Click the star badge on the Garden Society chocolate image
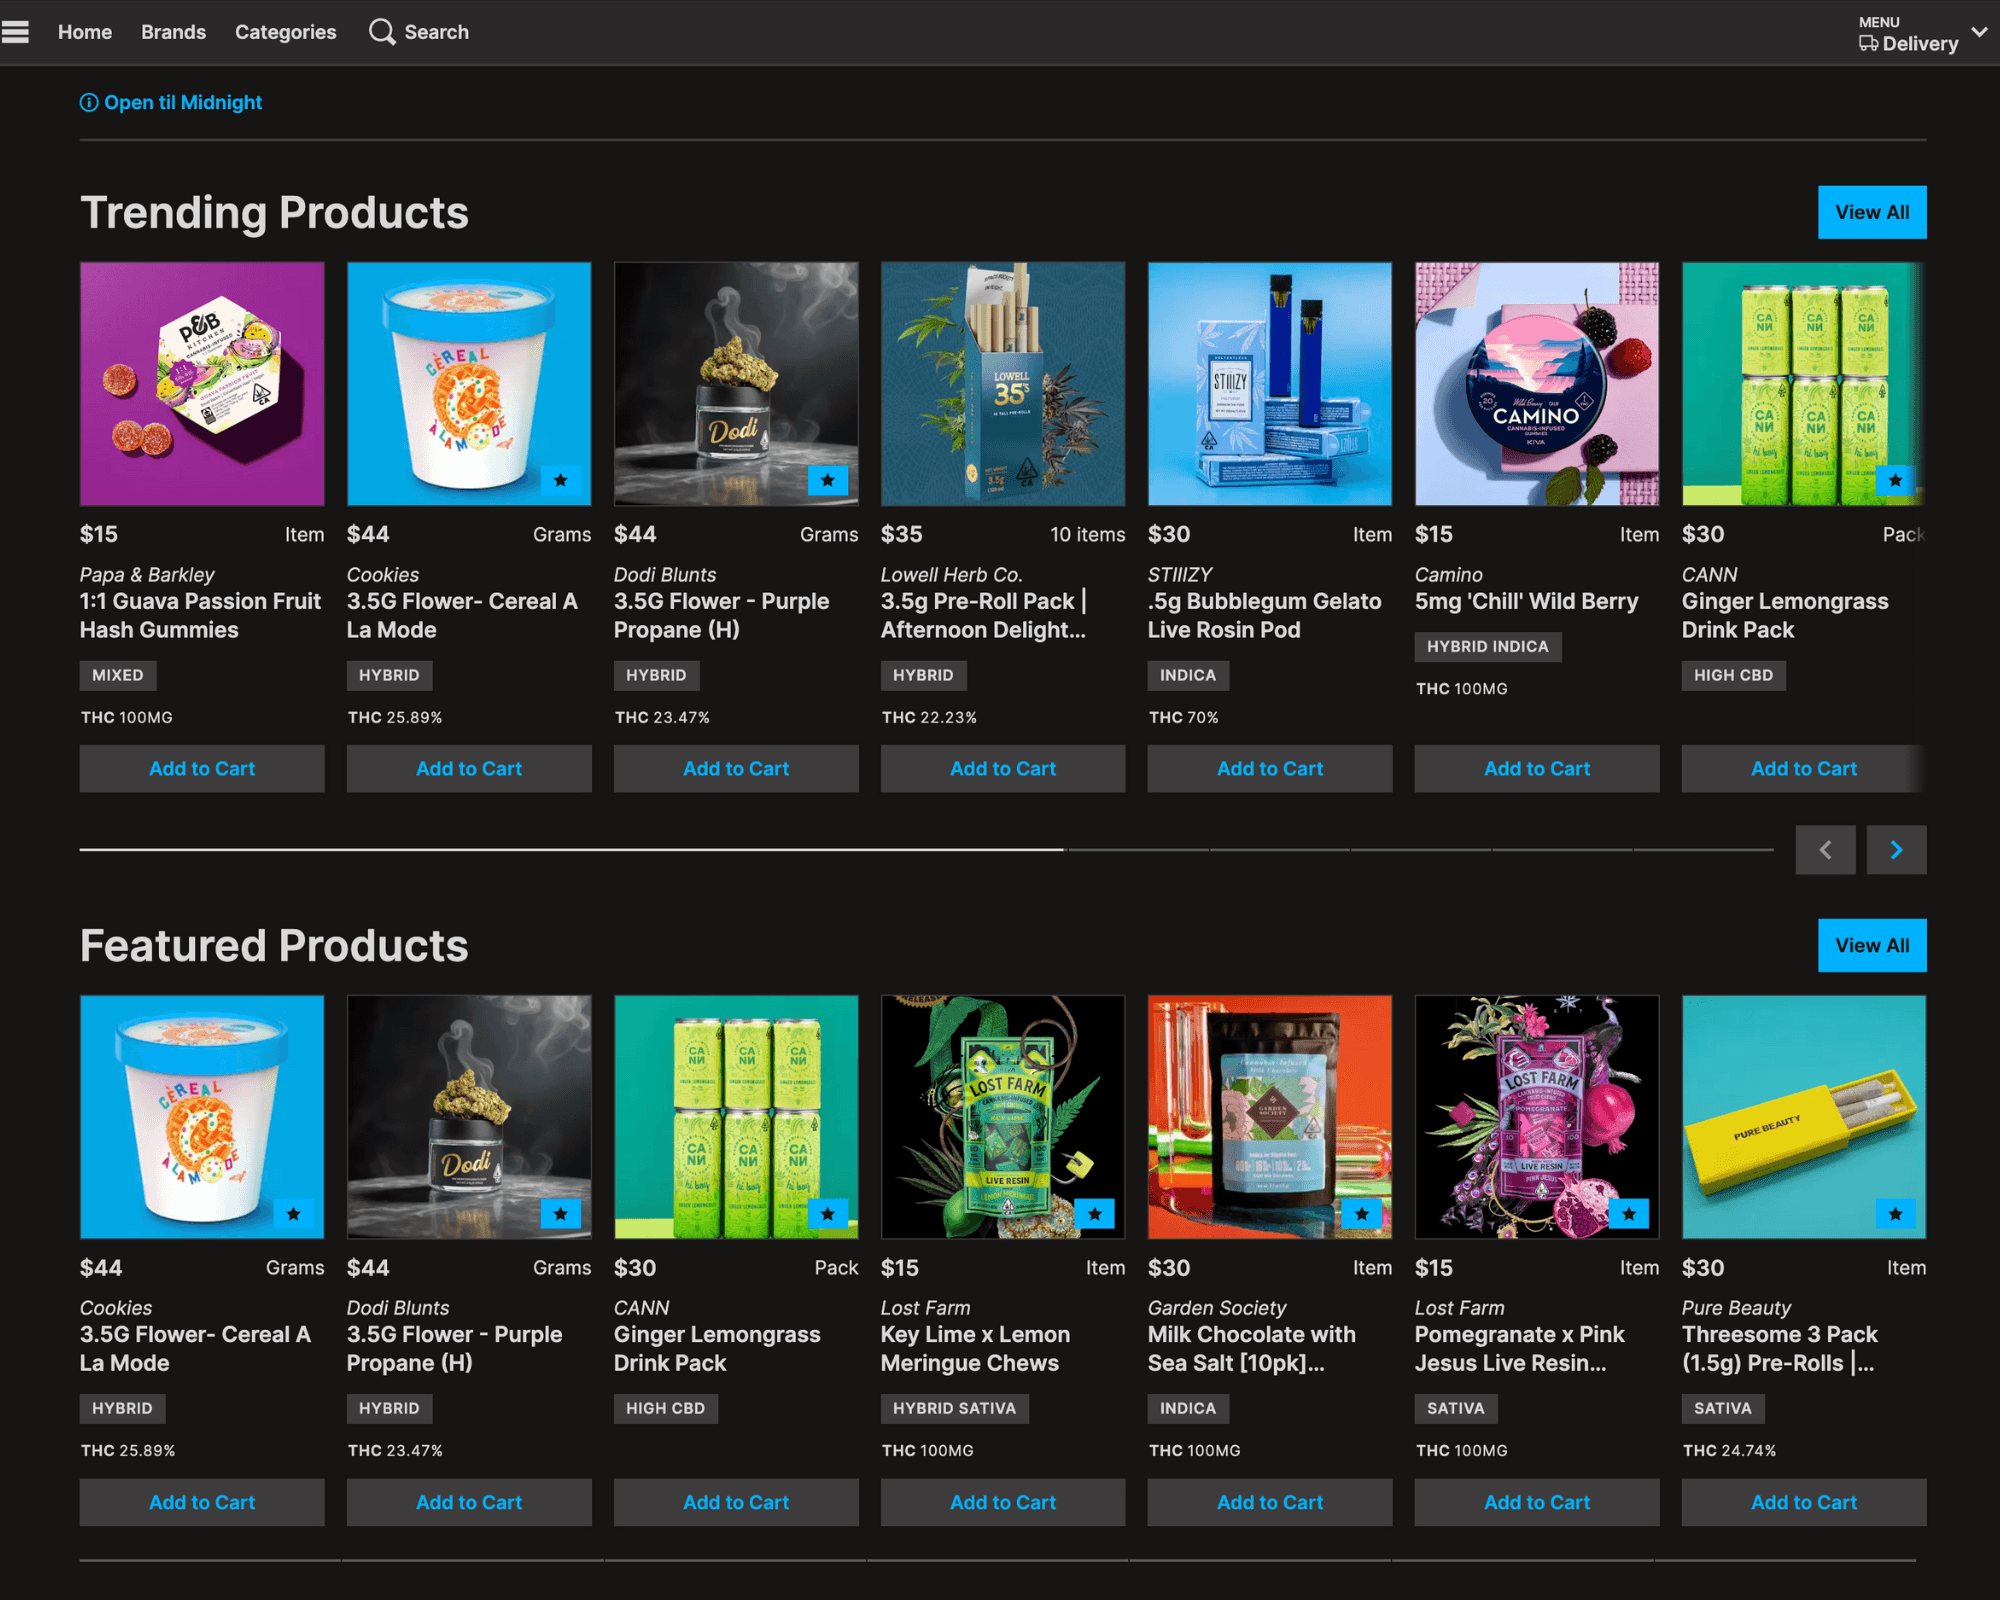The image size is (2000, 1600). 1362,1214
